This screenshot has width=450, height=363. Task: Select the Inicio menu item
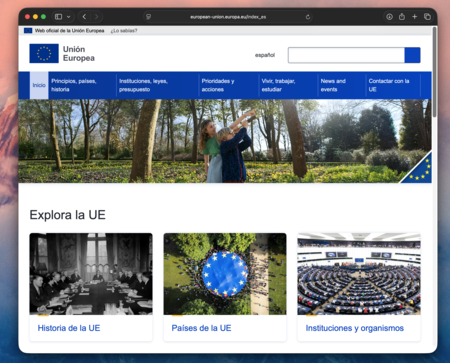(39, 85)
